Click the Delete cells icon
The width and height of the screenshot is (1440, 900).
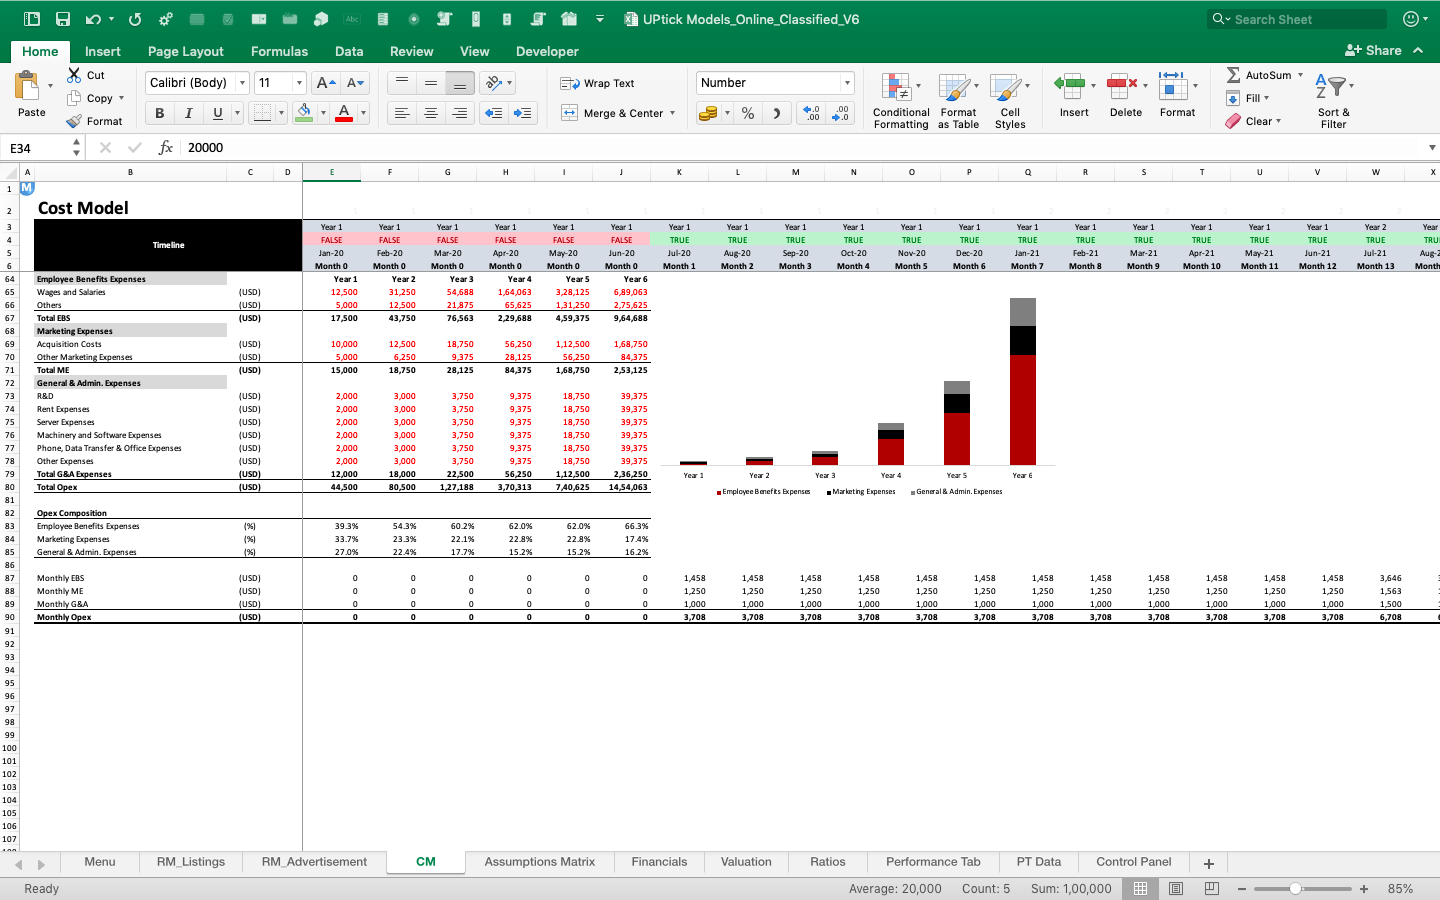point(1121,86)
